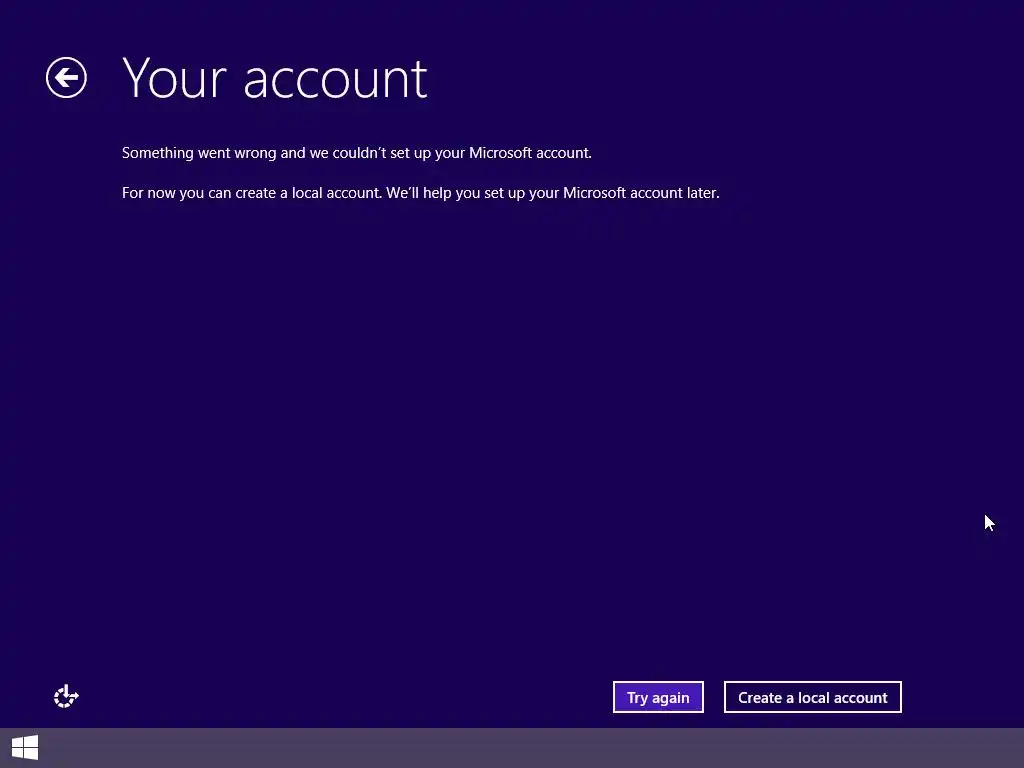Image resolution: width=1024 pixels, height=768 pixels.
Task: Click the 'Your account' heading
Action: click(x=274, y=78)
